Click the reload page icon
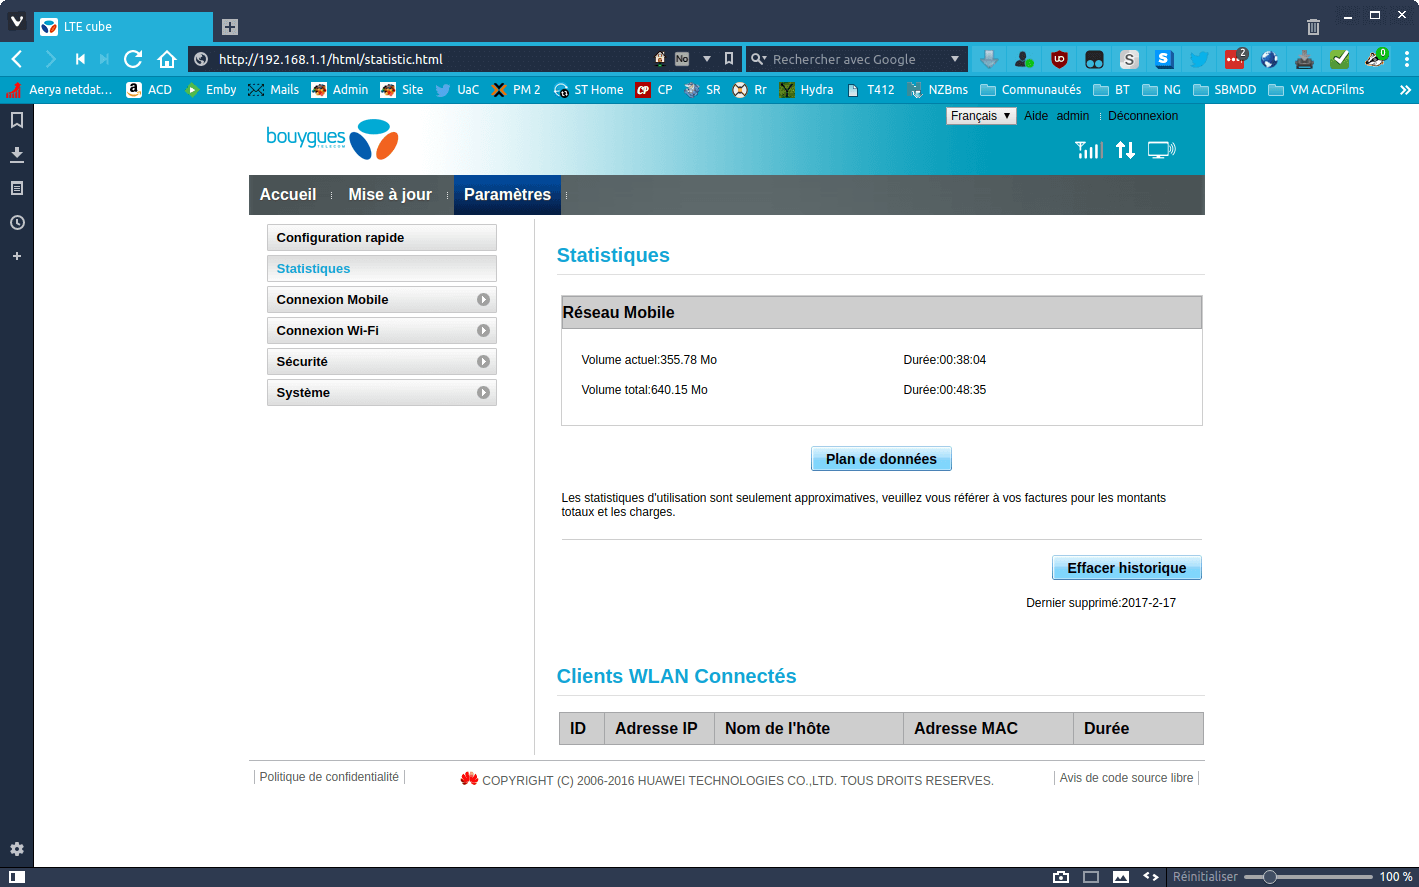The height and width of the screenshot is (887, 1419). coord(133,59)
